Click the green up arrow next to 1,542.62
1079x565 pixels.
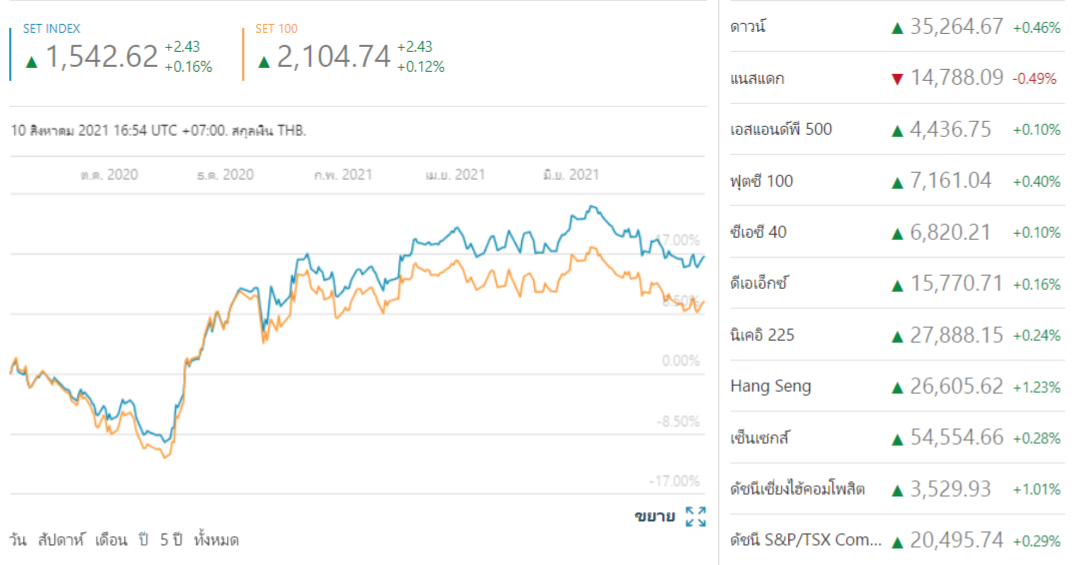tap(32, 61)
